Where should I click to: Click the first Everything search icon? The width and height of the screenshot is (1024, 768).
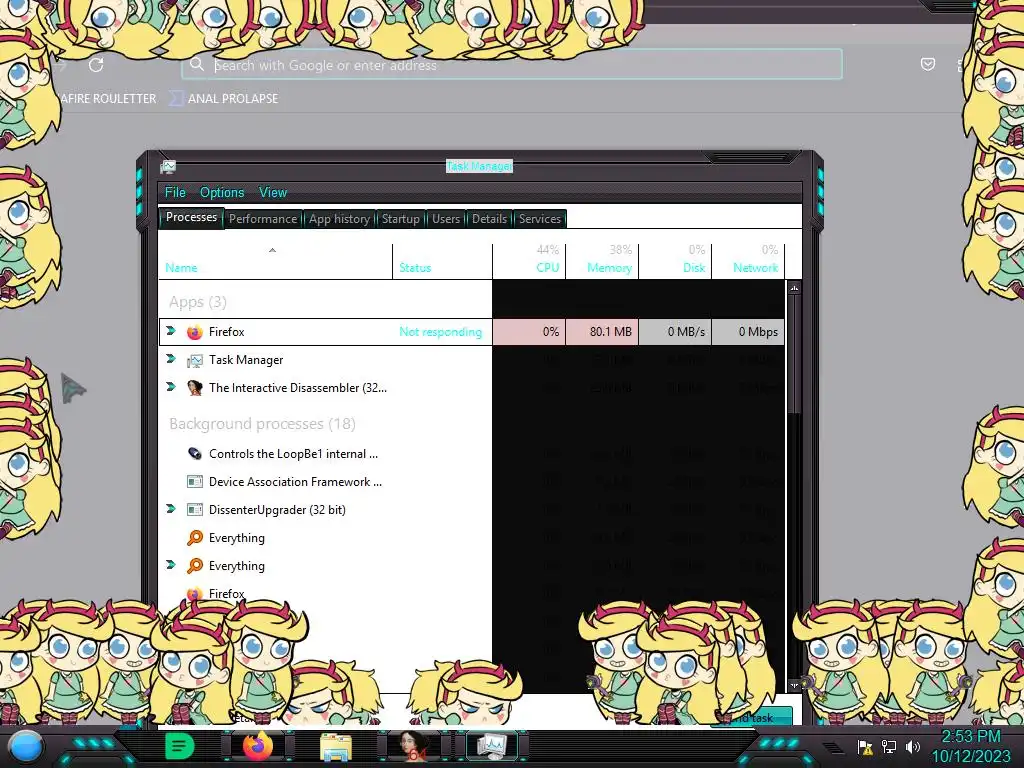(x=195, y=537)
